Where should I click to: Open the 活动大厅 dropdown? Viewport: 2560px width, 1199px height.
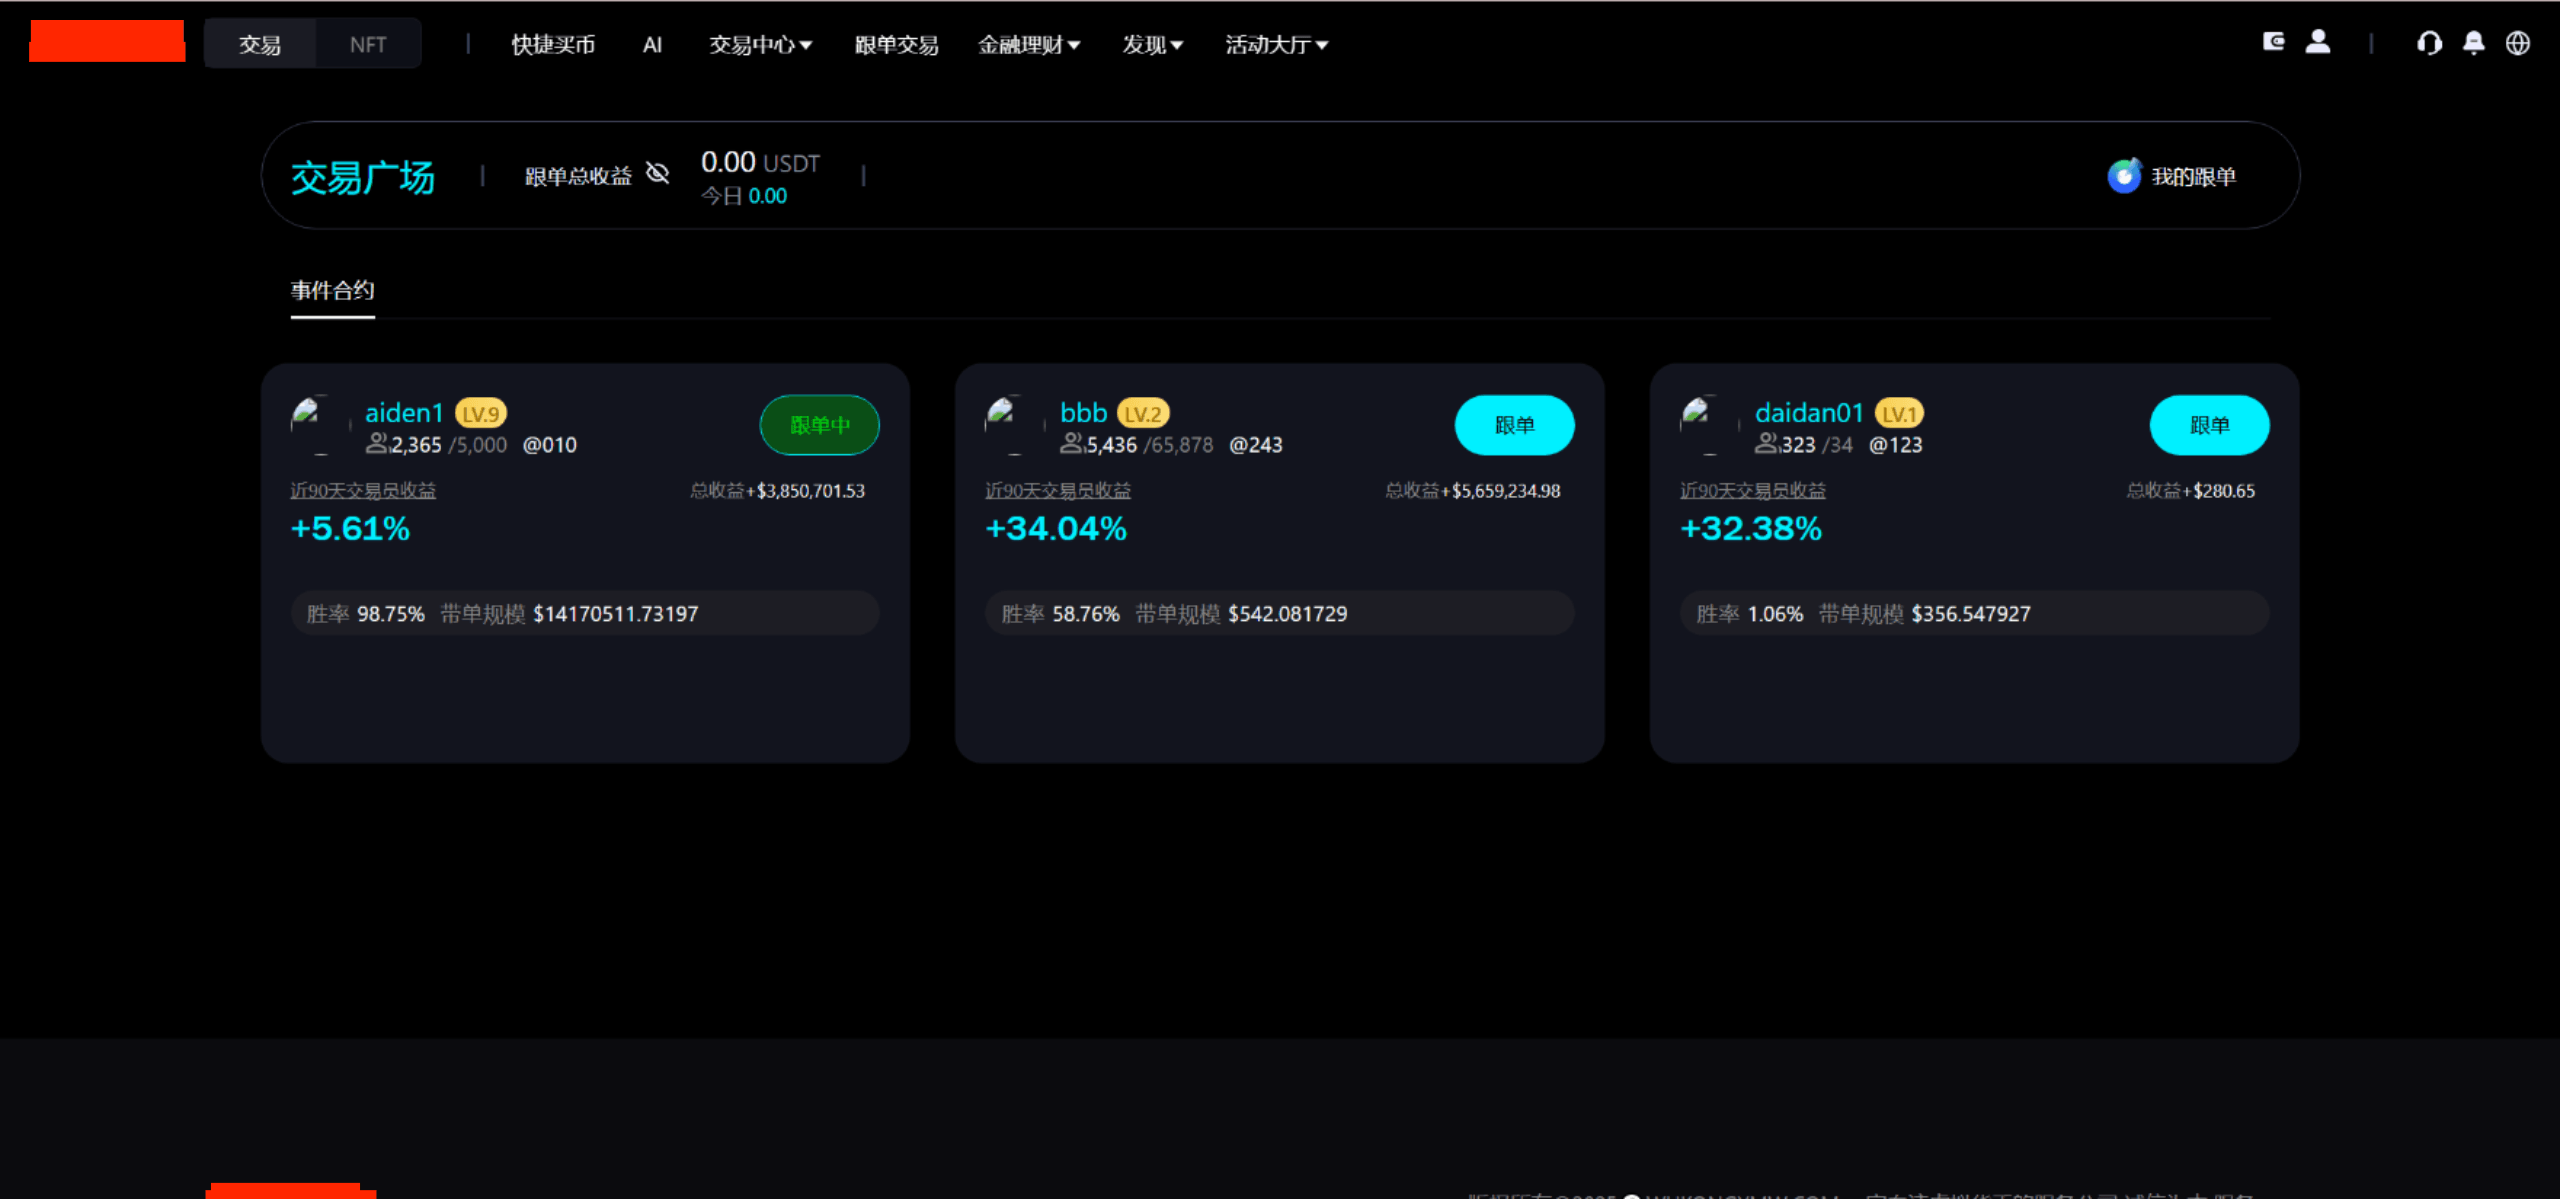[x=1274, y=44]
